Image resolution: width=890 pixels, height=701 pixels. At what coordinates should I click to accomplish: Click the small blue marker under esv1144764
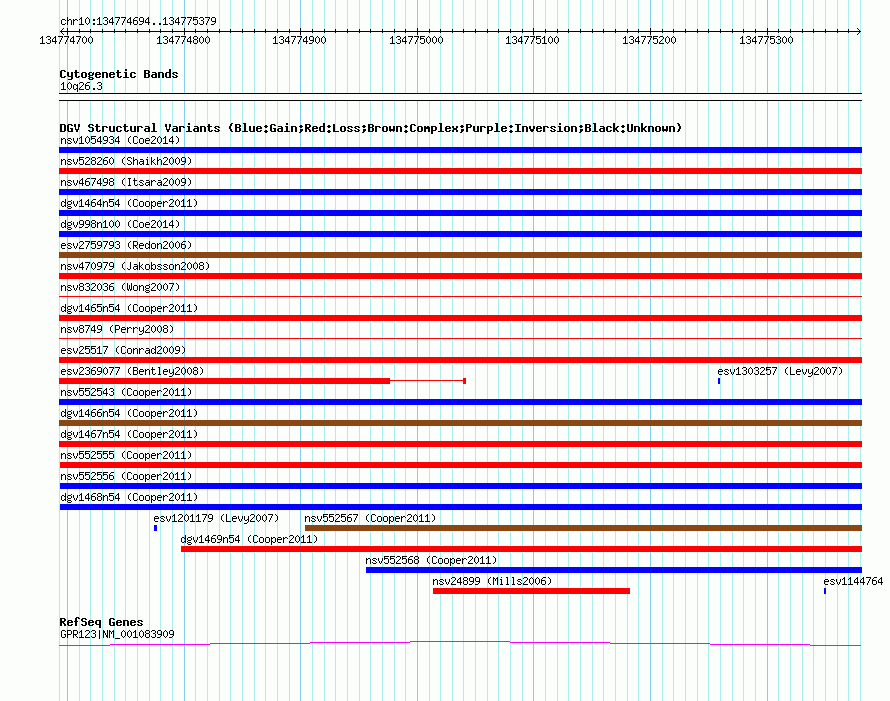coord(825,591)
